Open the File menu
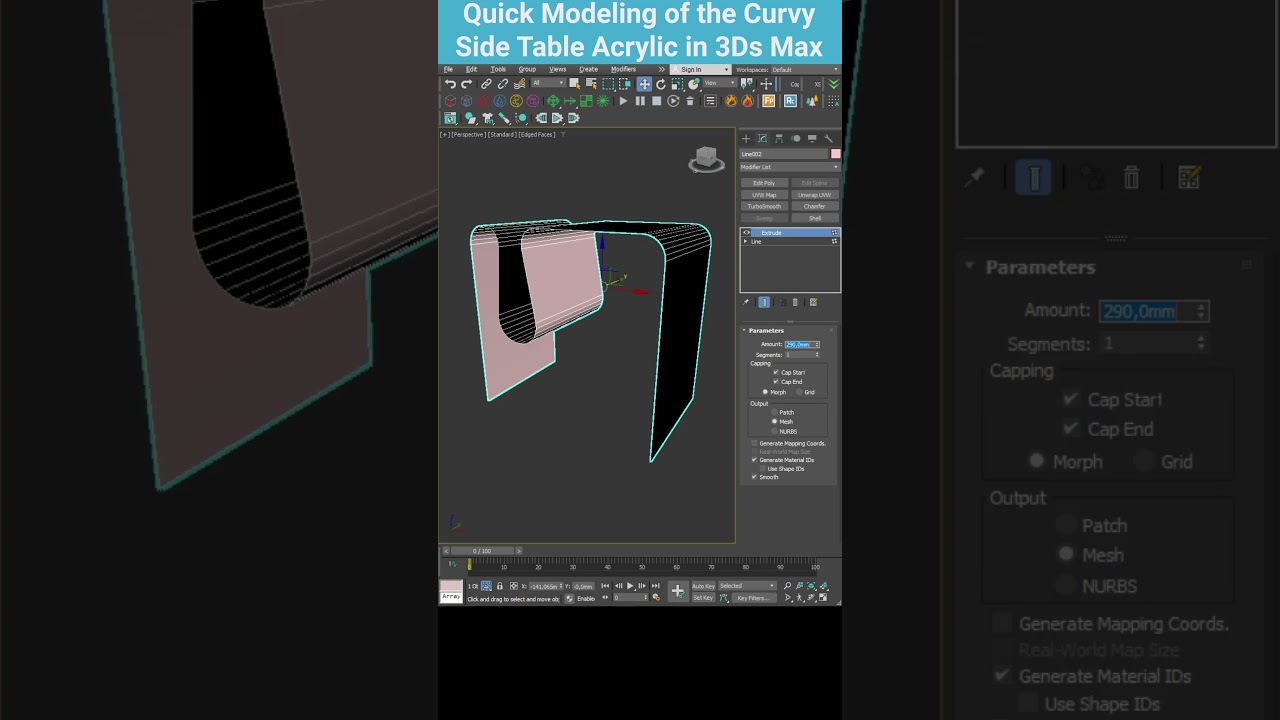 tap(448, 69)
